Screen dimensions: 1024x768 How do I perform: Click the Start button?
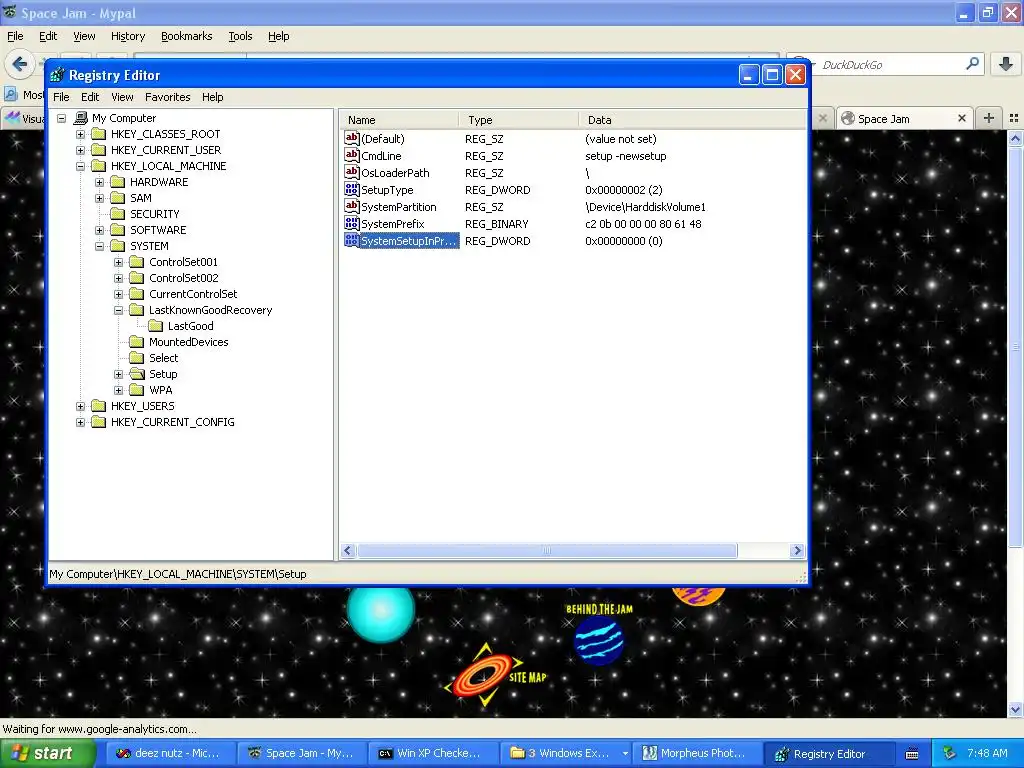coord(48,754)
